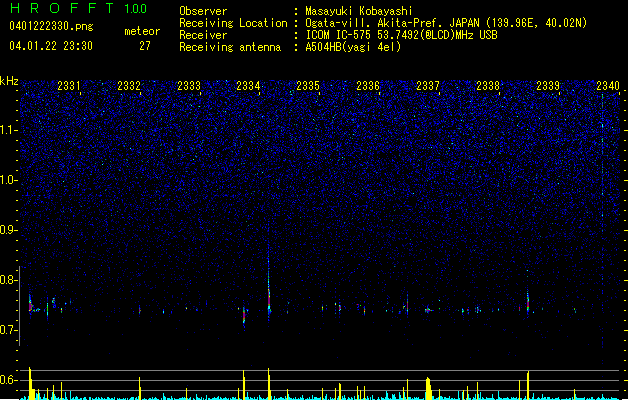Click the 'Receiver' field label
This screenshot has height=400, width=629.
(203, 35)
